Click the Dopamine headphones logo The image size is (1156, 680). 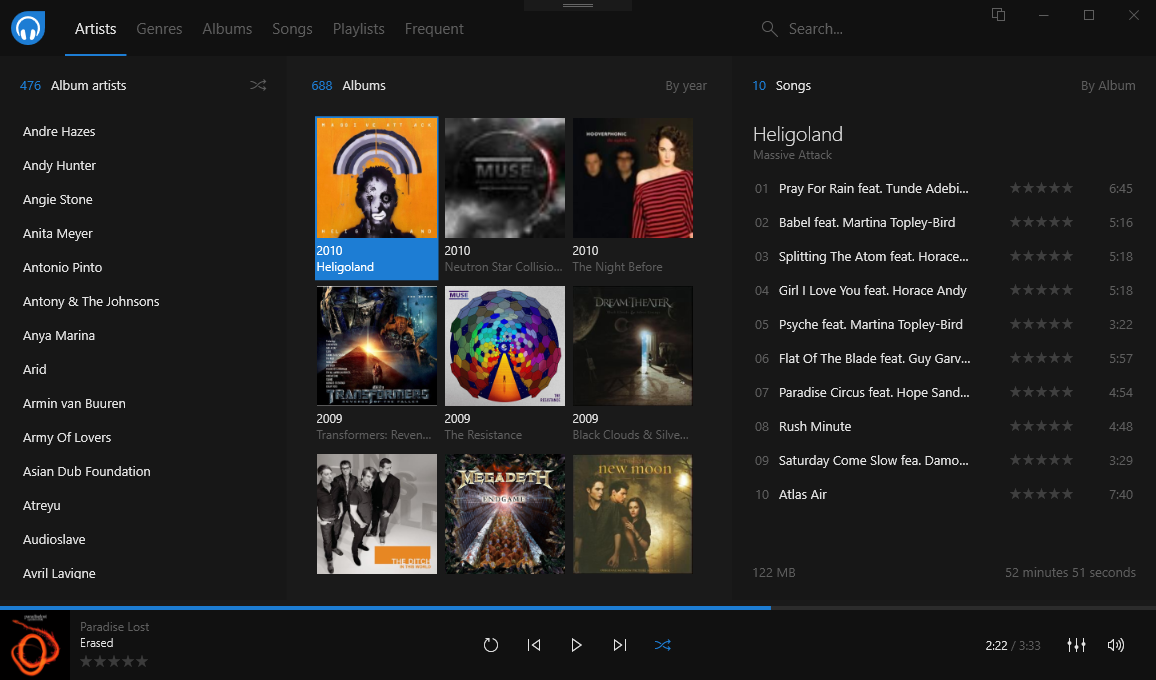(27, 27)
